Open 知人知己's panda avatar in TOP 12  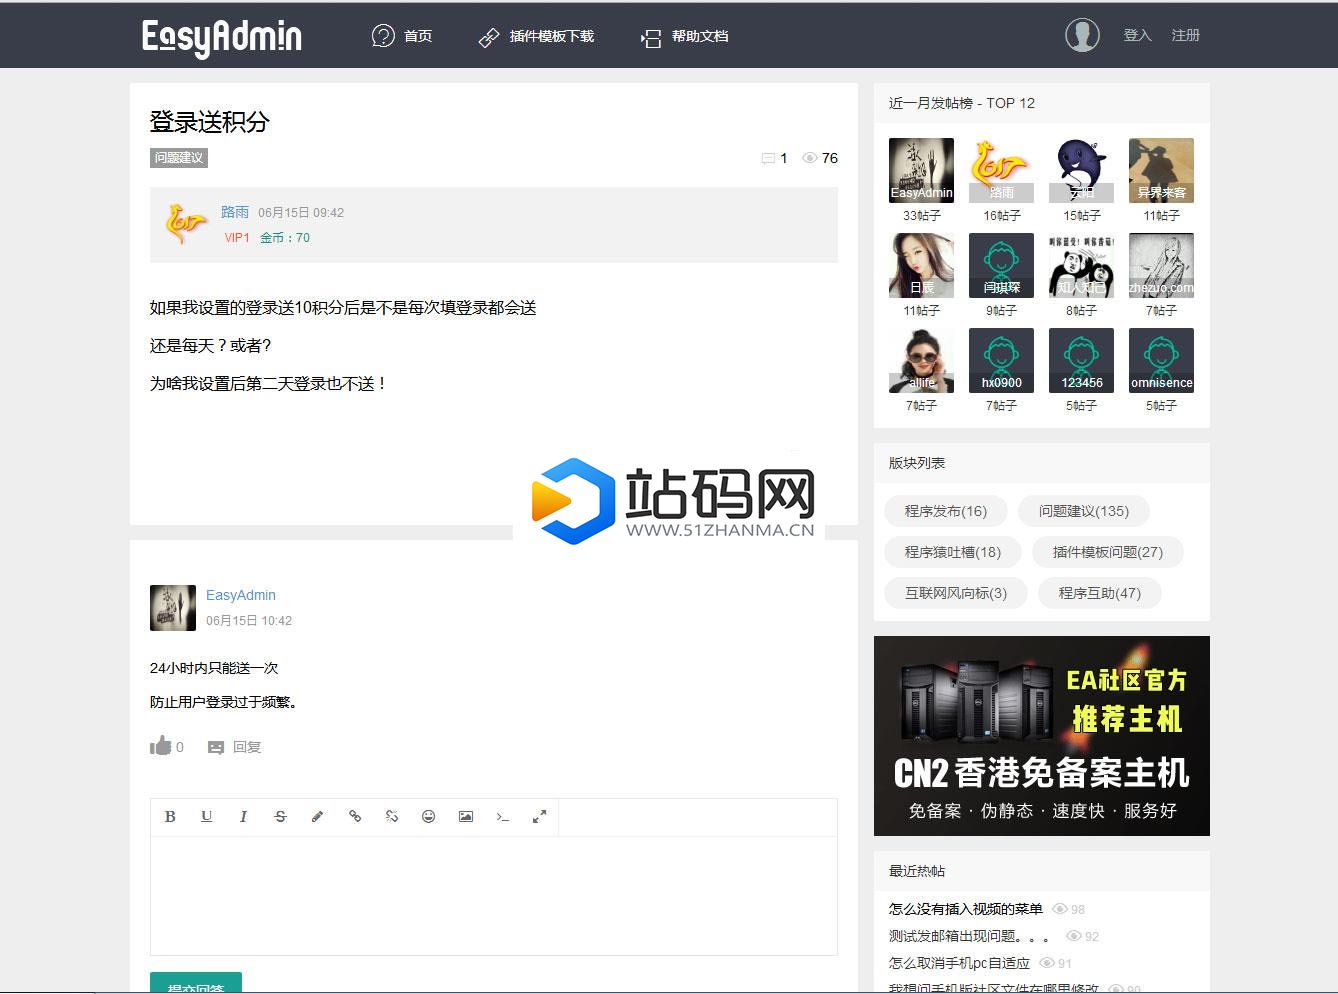point(1081,265)
